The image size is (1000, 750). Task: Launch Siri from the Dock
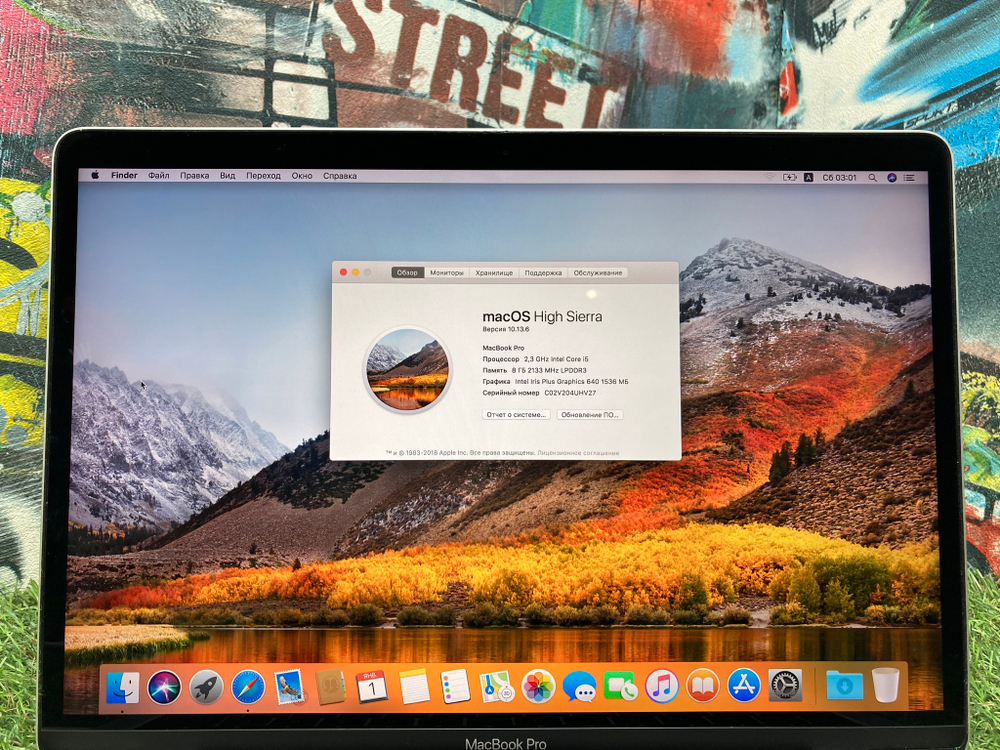tap(163, 688)
